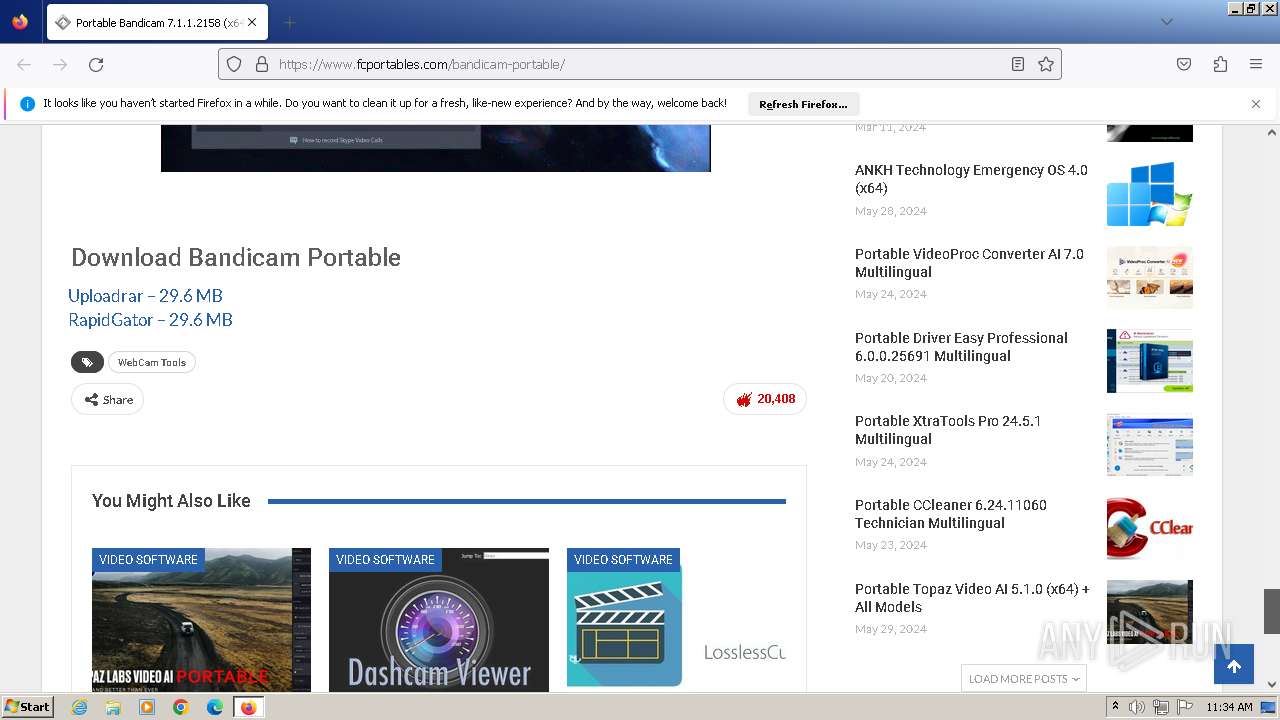1280x720 pixels.
Task: Click the notification info icon
Action: coord(27,104)
